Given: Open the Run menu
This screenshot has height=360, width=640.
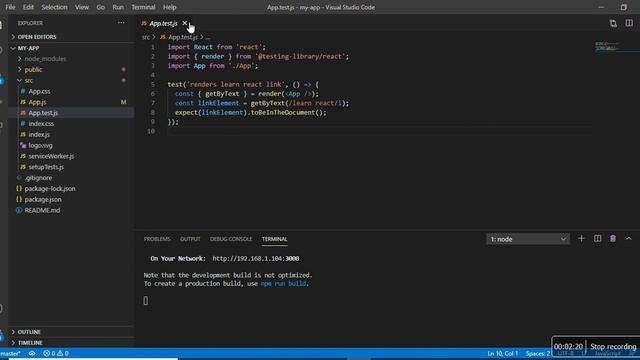Looking at the screenshot, I should point(118,7).
